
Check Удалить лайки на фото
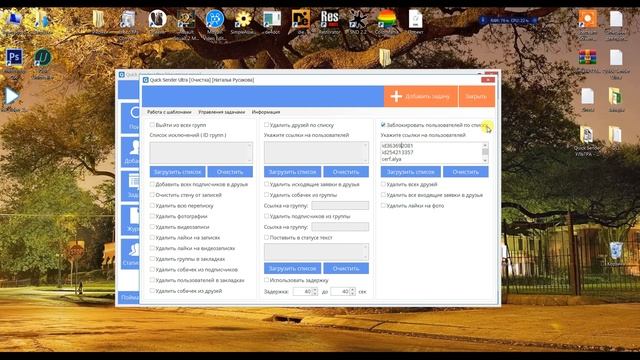tap(383, 206)
